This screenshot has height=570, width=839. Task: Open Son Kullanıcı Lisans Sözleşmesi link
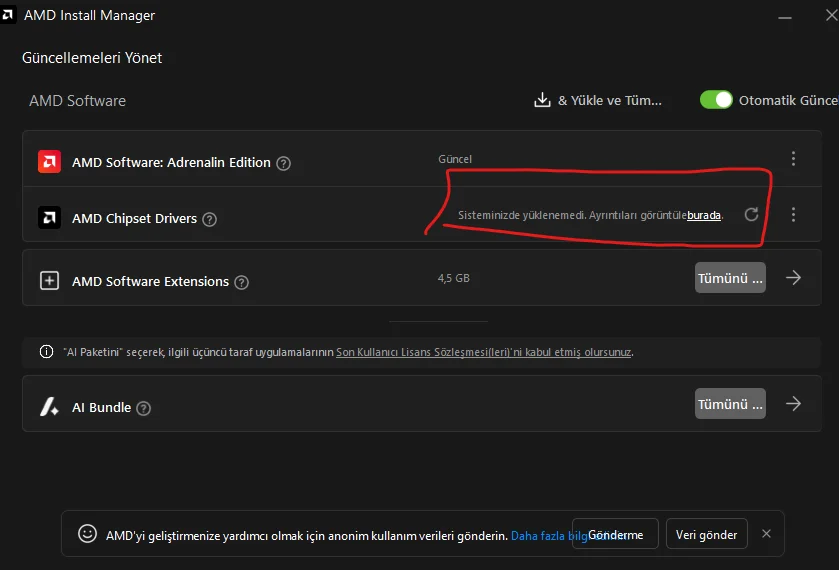click(483, 352)
